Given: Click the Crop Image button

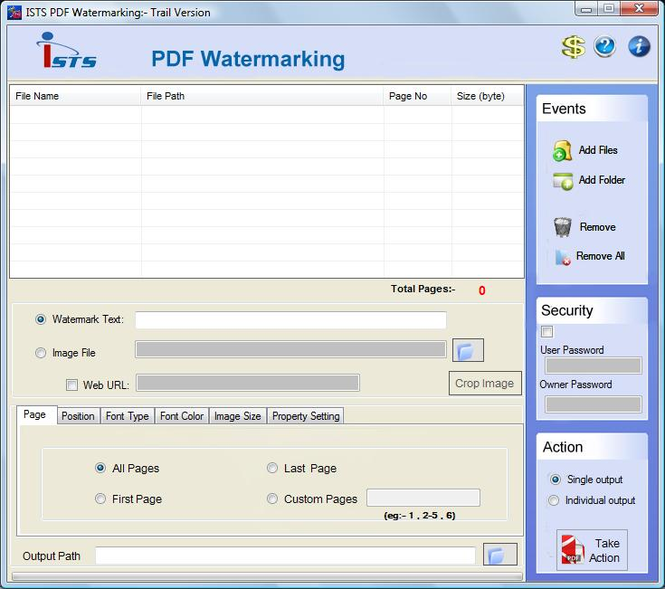Looking at the screenshot, I should coord(485,383).
